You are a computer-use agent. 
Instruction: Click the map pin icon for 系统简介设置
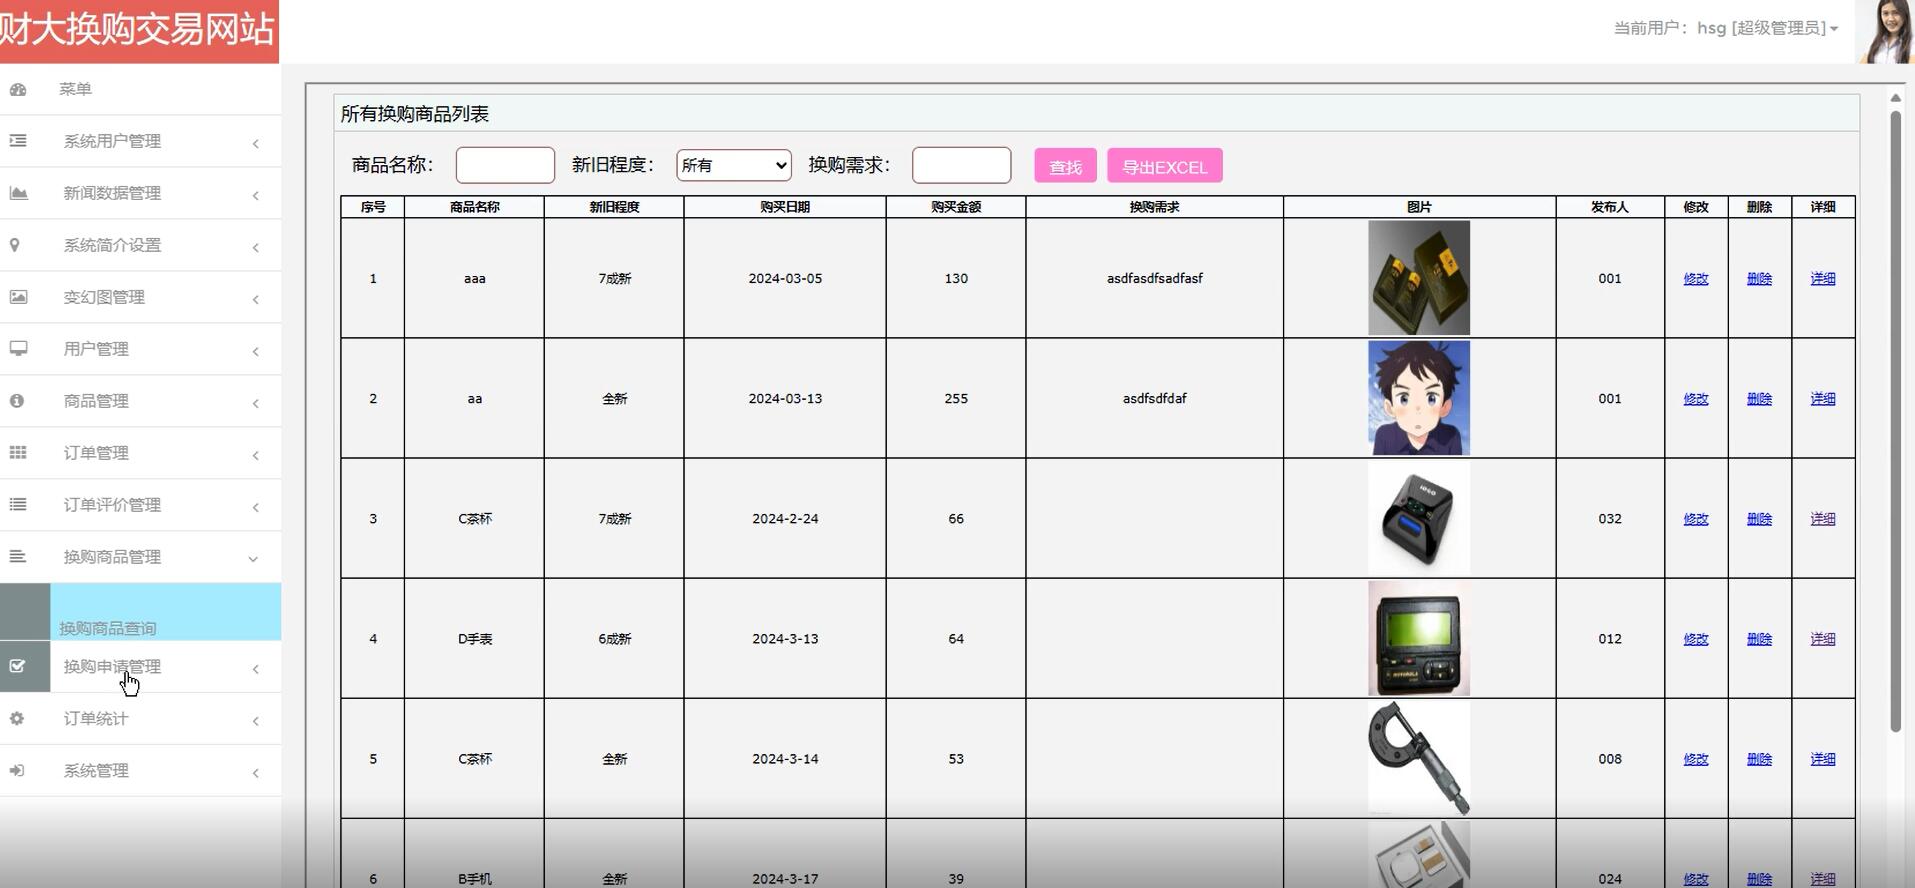tap(14, 245)
